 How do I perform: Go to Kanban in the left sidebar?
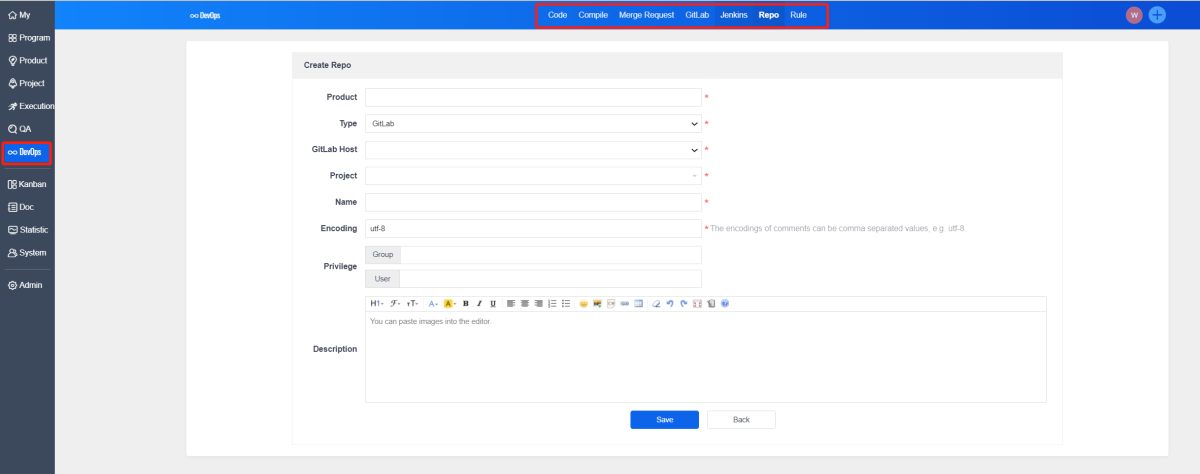28,184
